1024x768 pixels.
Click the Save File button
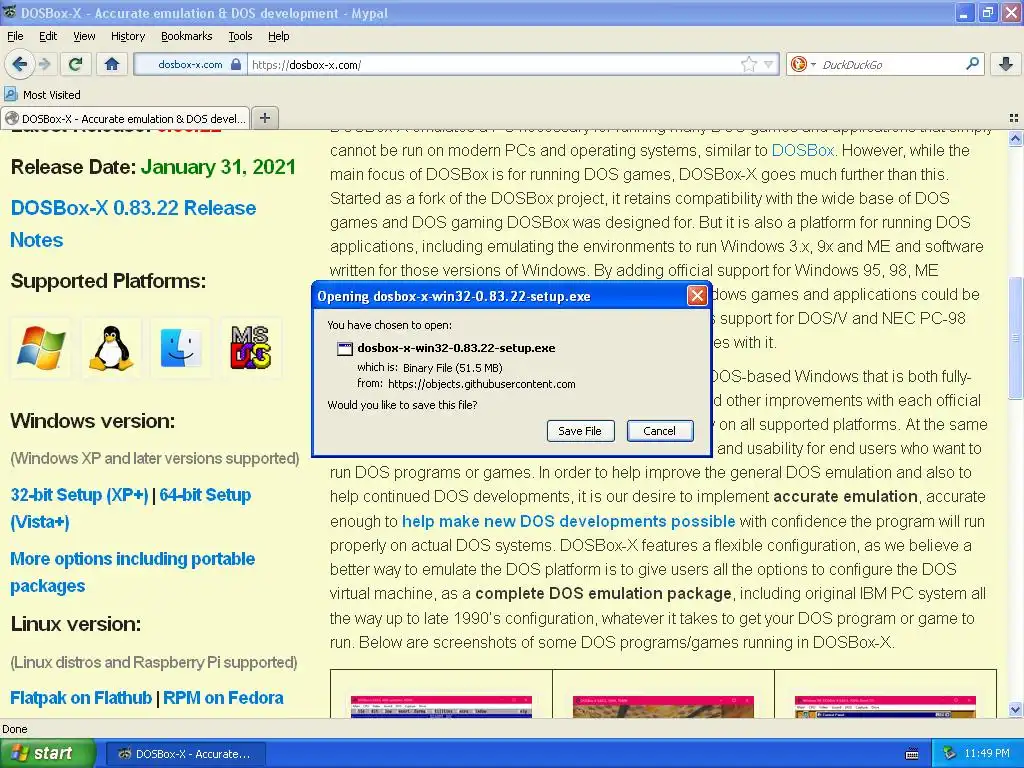[x=580, y=431]
